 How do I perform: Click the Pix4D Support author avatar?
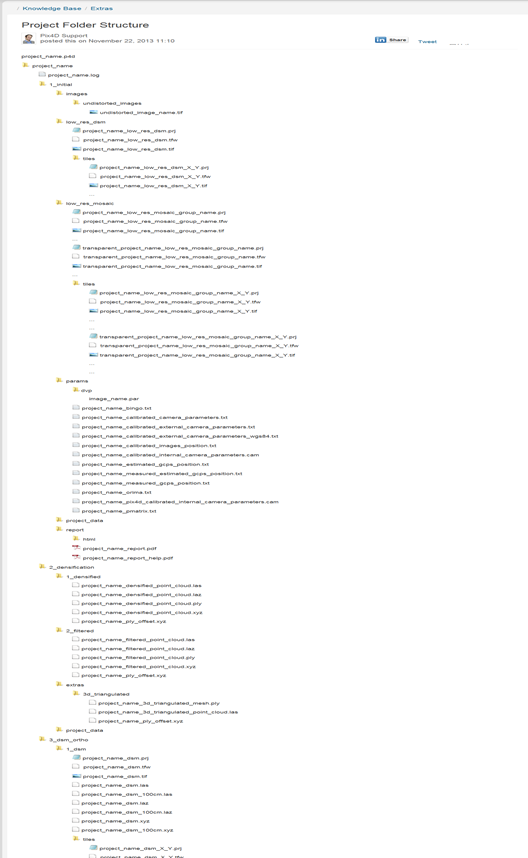click(28, 38)
